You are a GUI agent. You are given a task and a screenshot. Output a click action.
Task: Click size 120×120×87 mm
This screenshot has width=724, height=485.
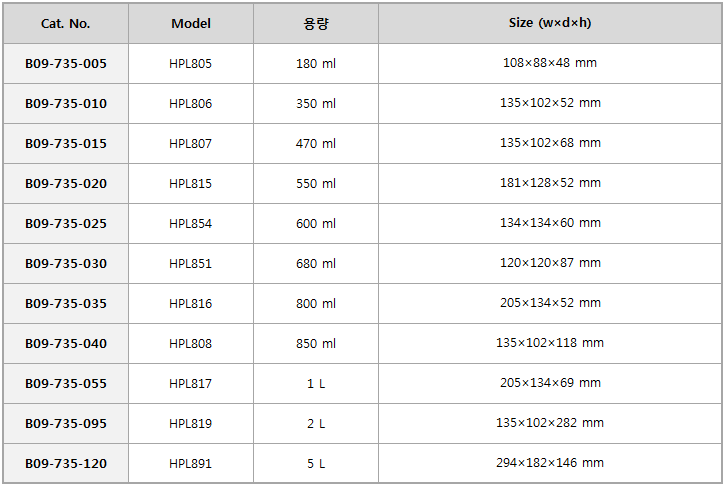[x=550, y=262]
